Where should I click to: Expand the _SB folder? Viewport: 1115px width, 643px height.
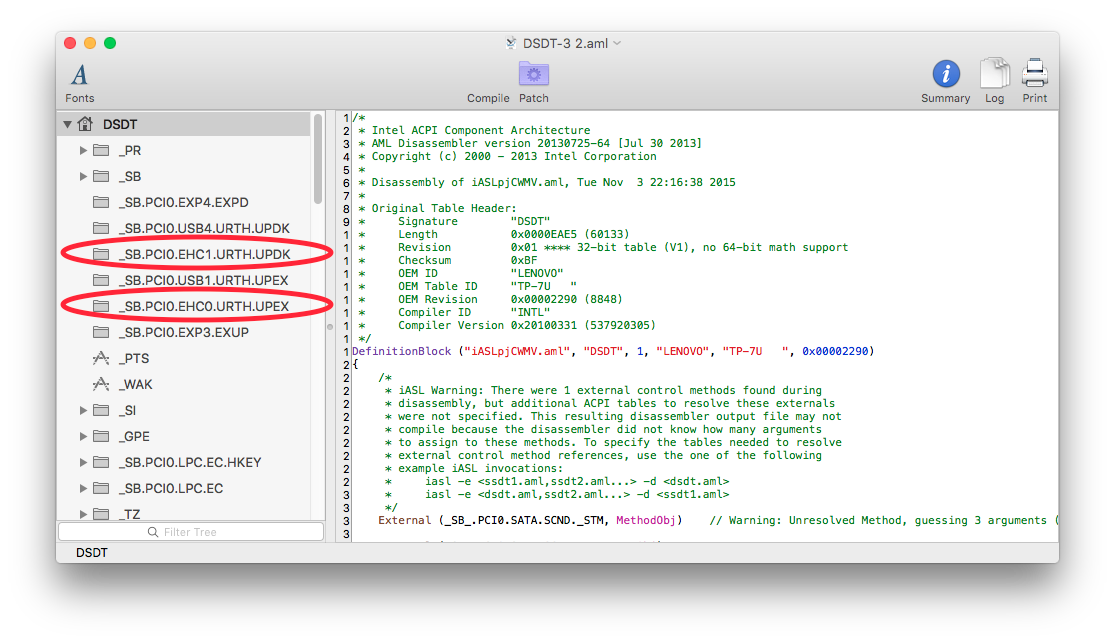tap(83, 176)
